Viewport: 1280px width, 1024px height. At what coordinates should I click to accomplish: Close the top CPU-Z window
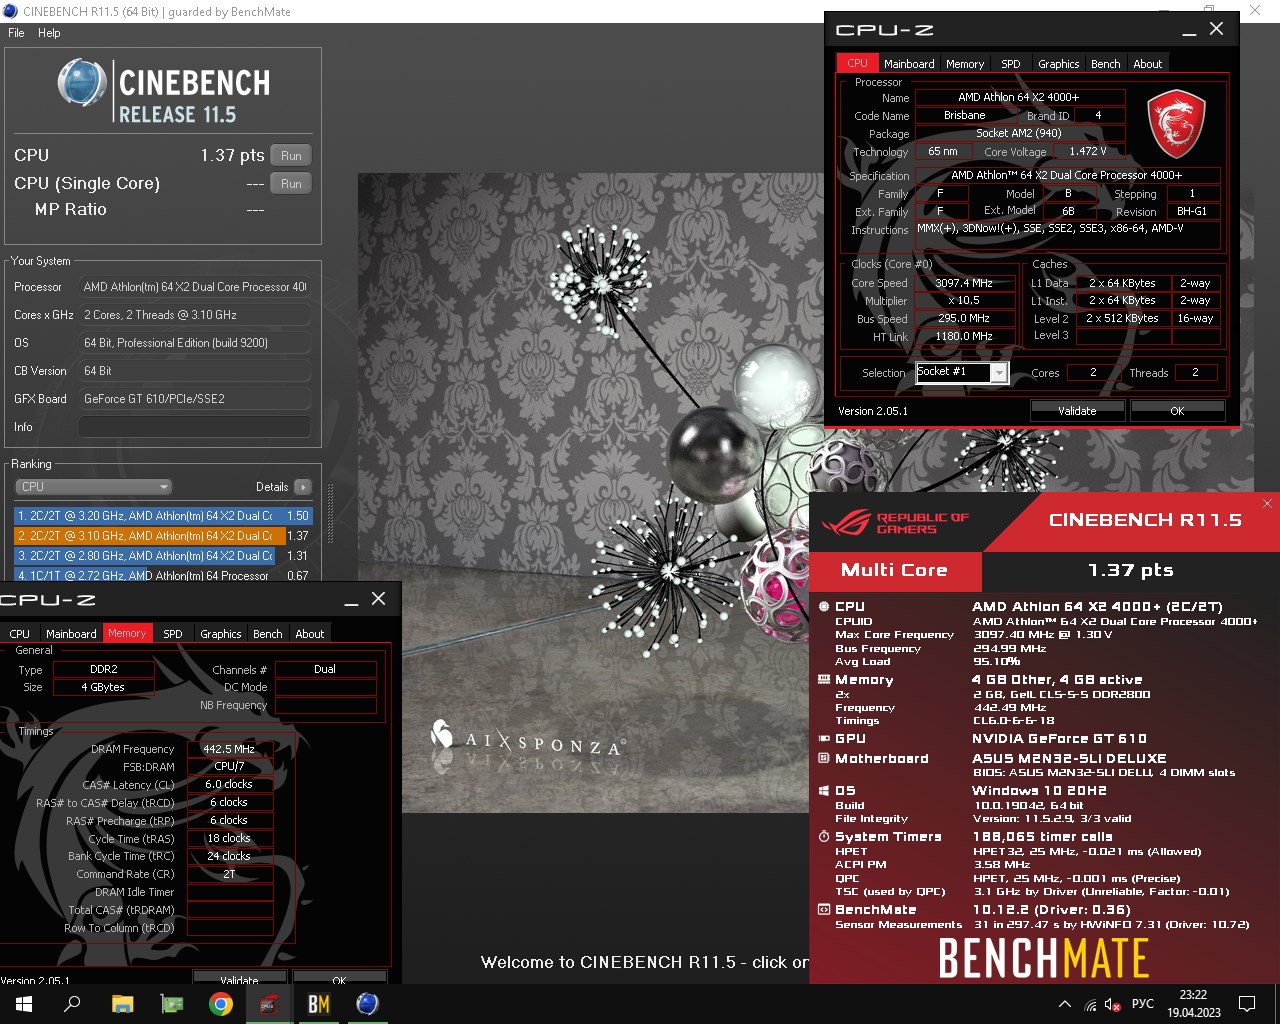[1217, 29]
